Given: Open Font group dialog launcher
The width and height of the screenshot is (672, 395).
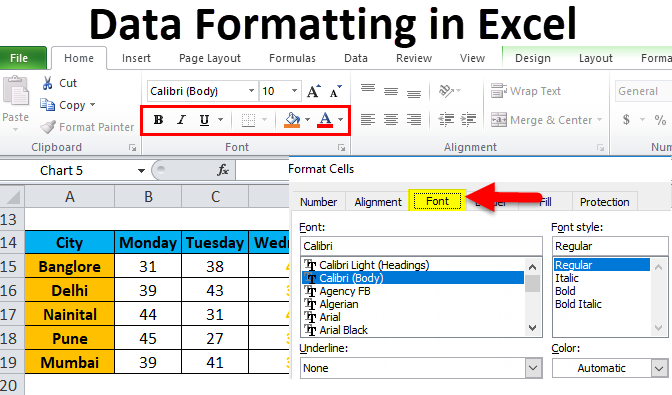Looking at the screenshot, I should (342, 148).
